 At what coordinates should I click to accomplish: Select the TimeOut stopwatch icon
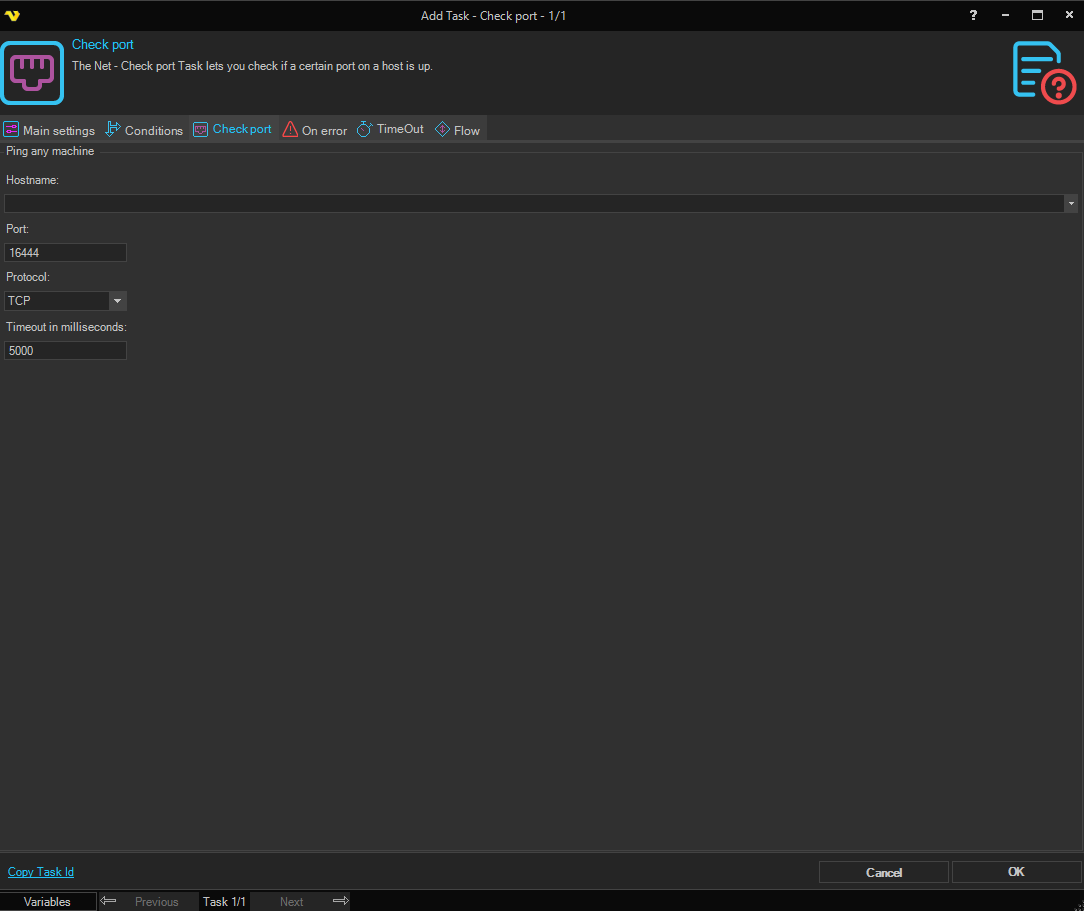click(365, 130)
